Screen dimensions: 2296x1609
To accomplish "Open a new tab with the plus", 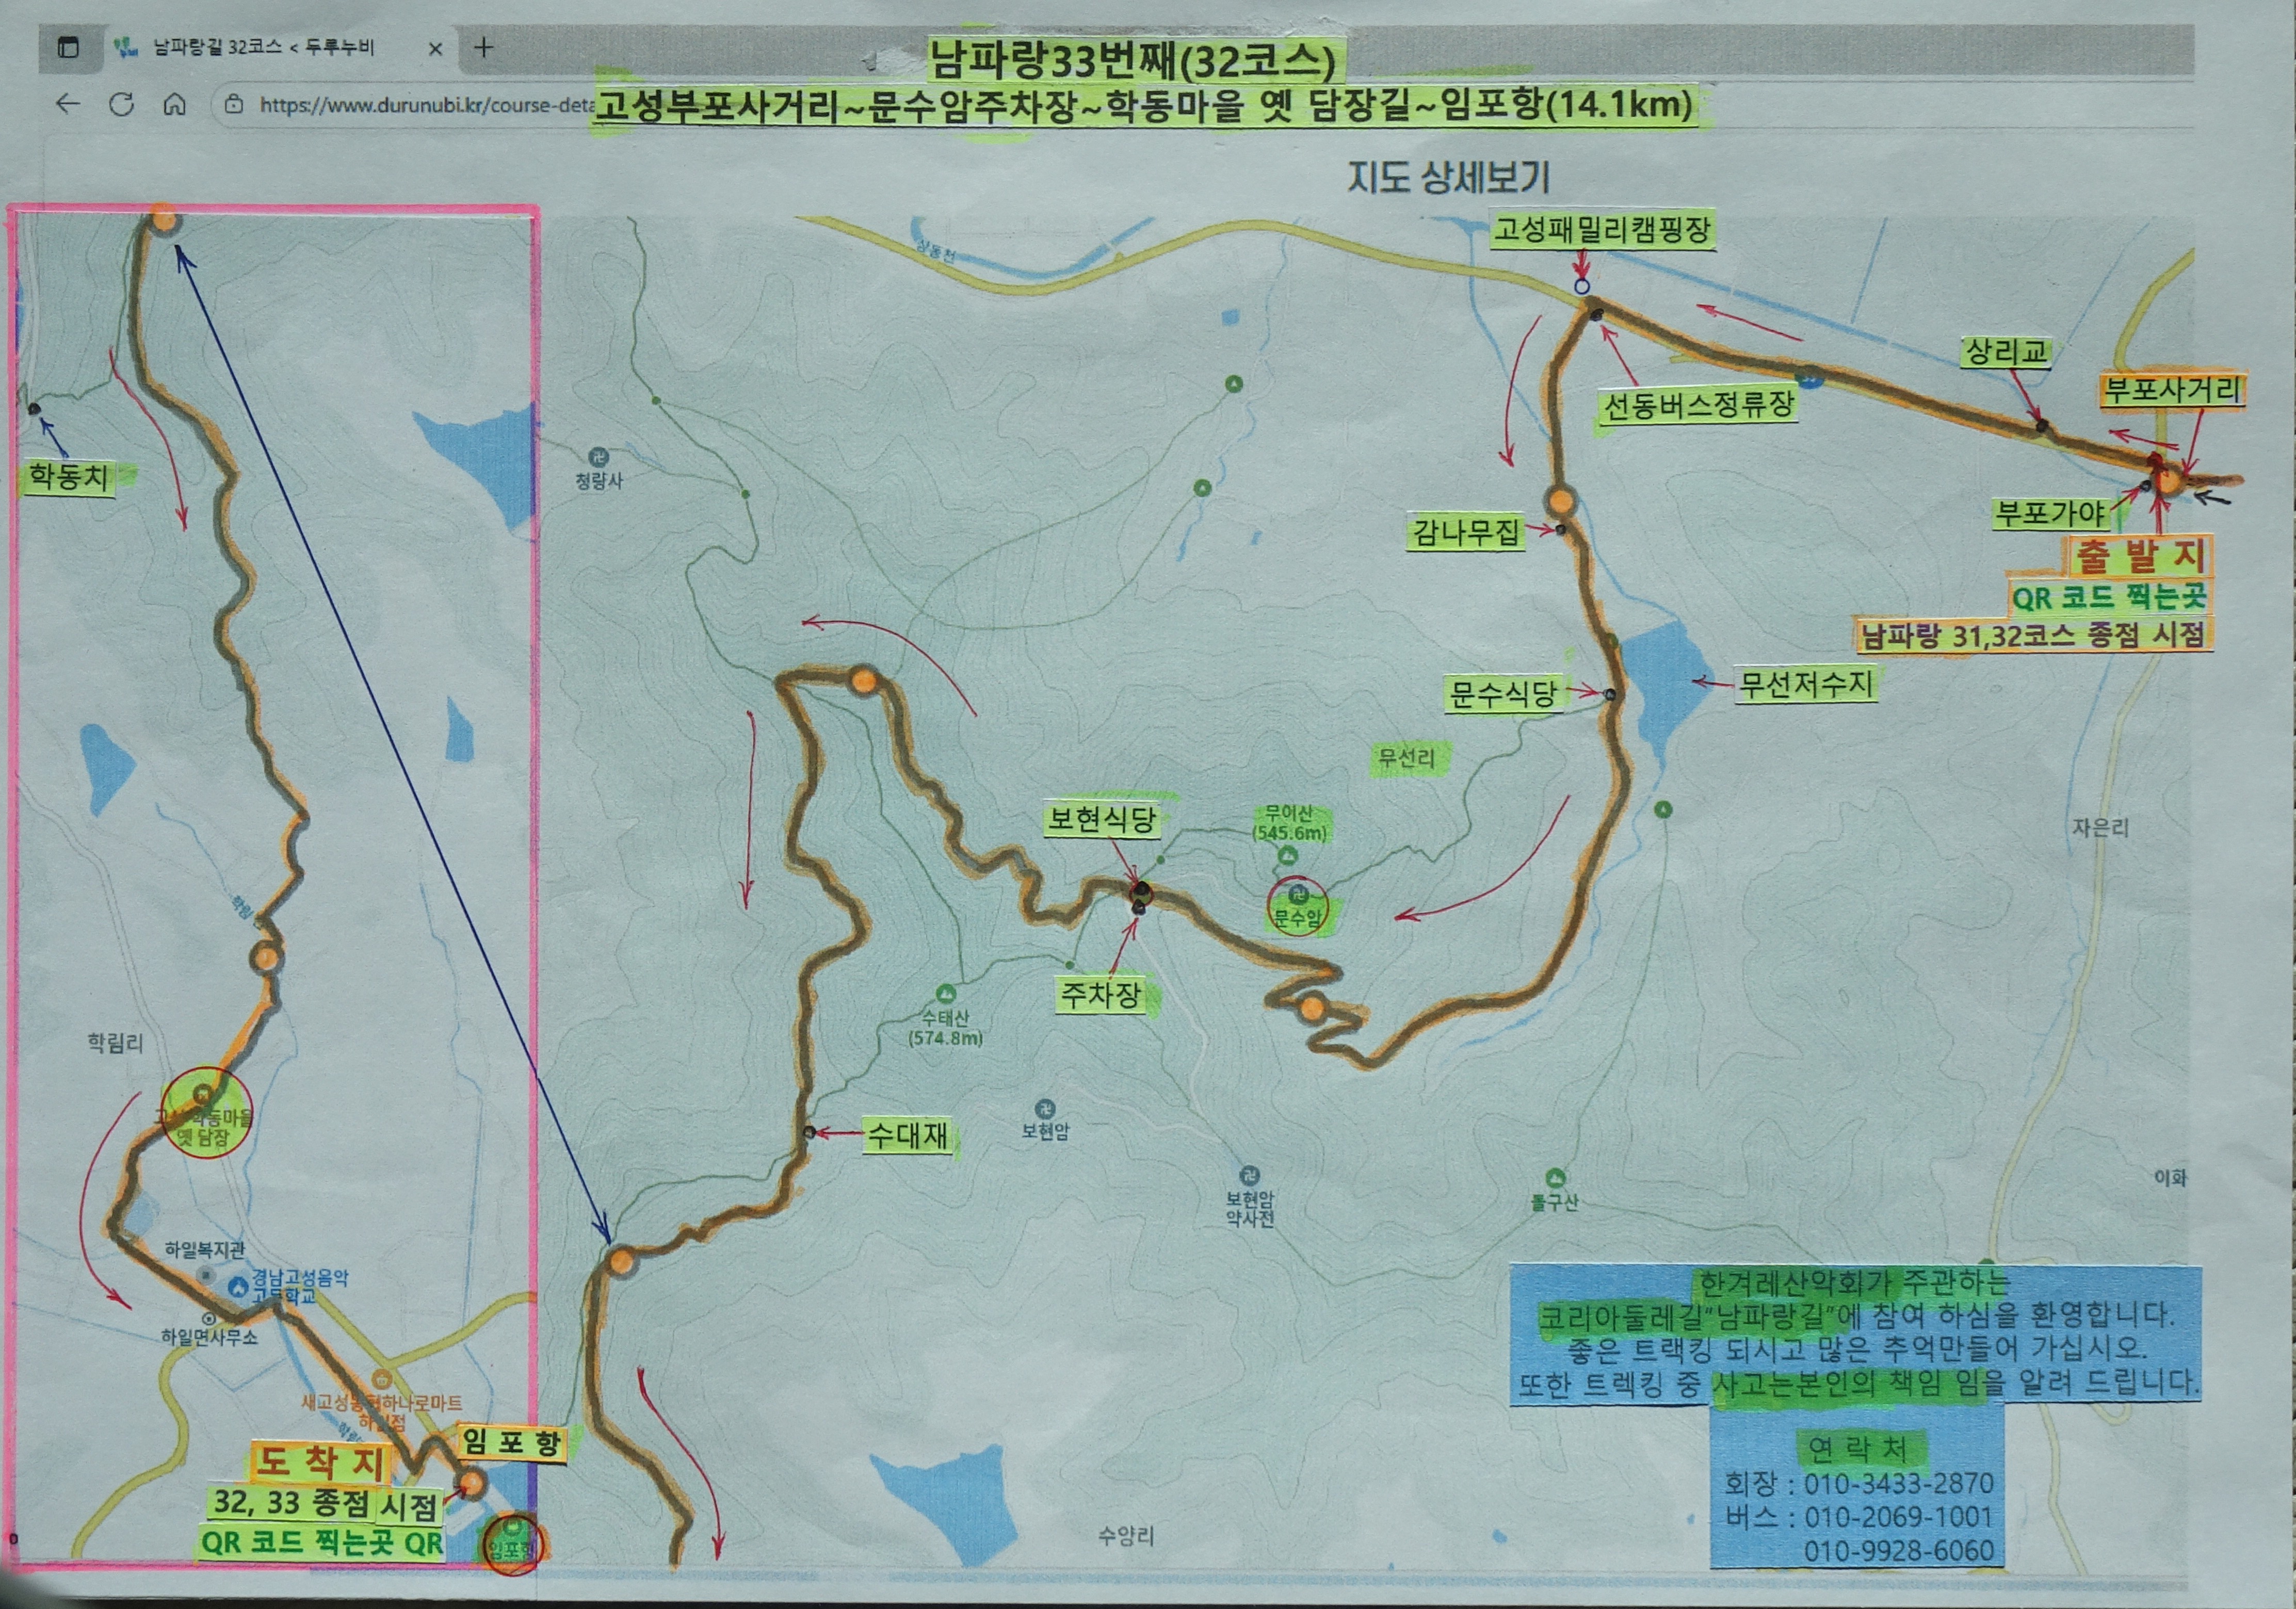I will [x=484, y=47].
